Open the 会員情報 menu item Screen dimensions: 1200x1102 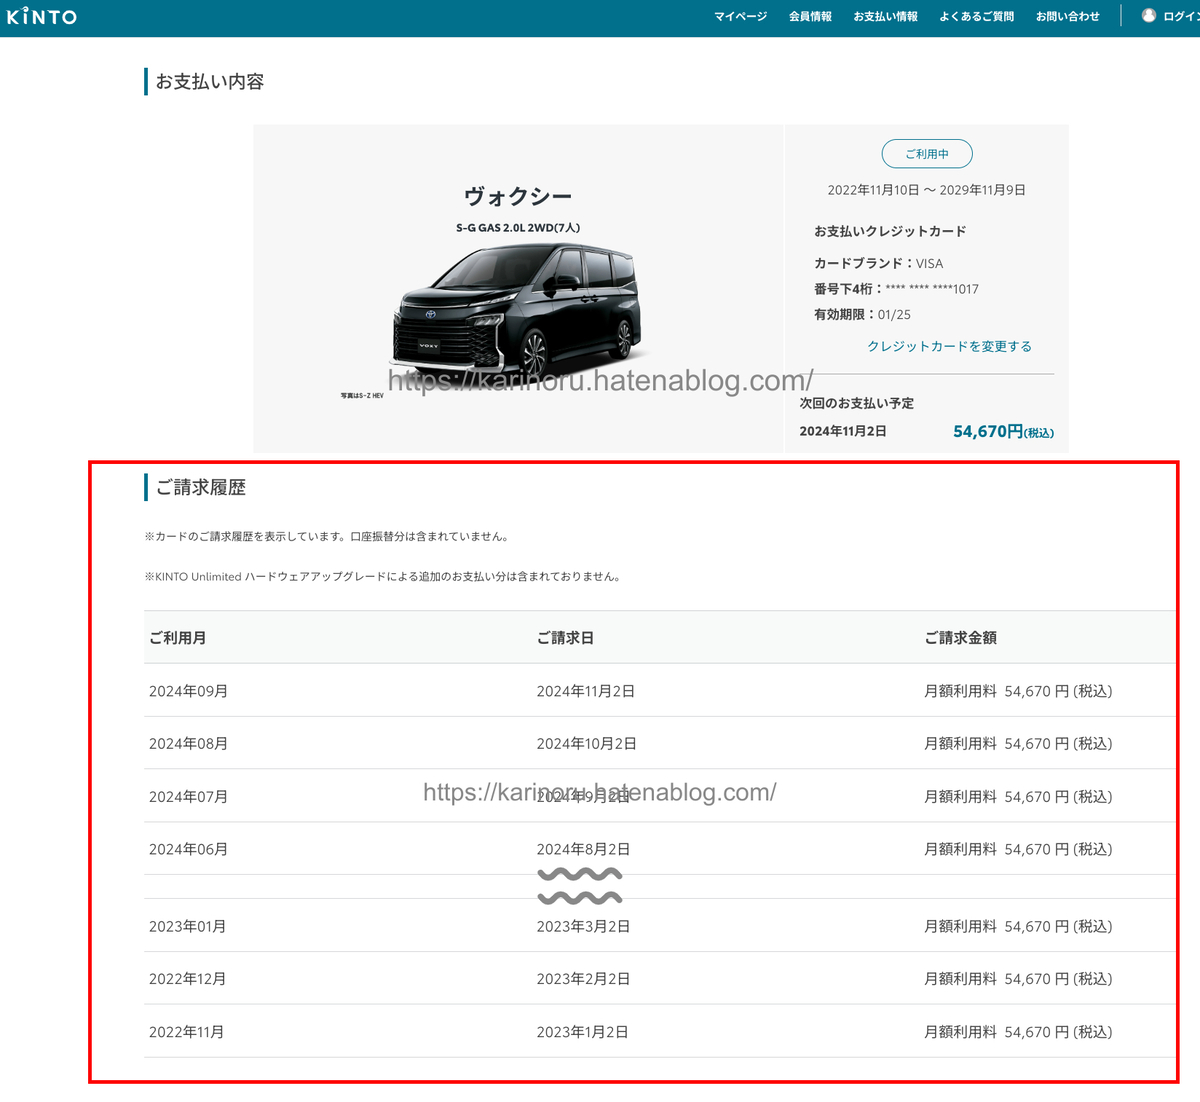click(810, 17)
